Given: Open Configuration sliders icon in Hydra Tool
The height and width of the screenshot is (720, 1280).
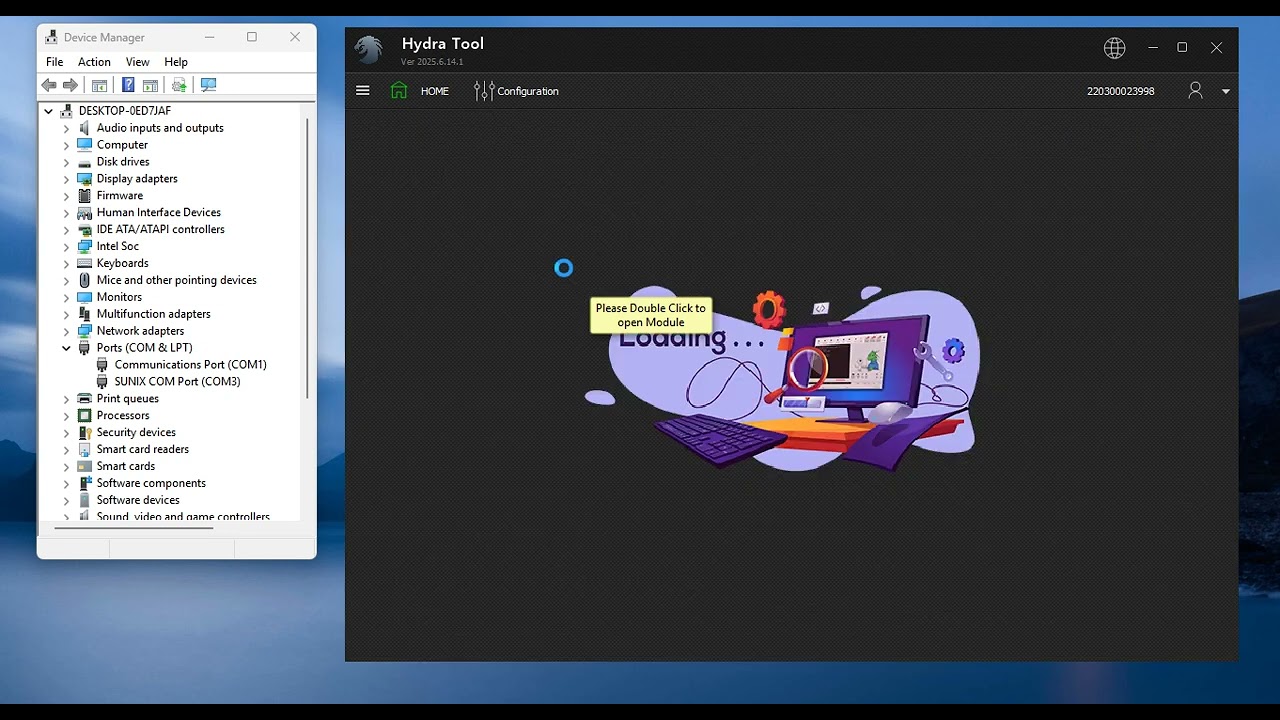Looking at the screenshot, I should click(x=484, y=91).
